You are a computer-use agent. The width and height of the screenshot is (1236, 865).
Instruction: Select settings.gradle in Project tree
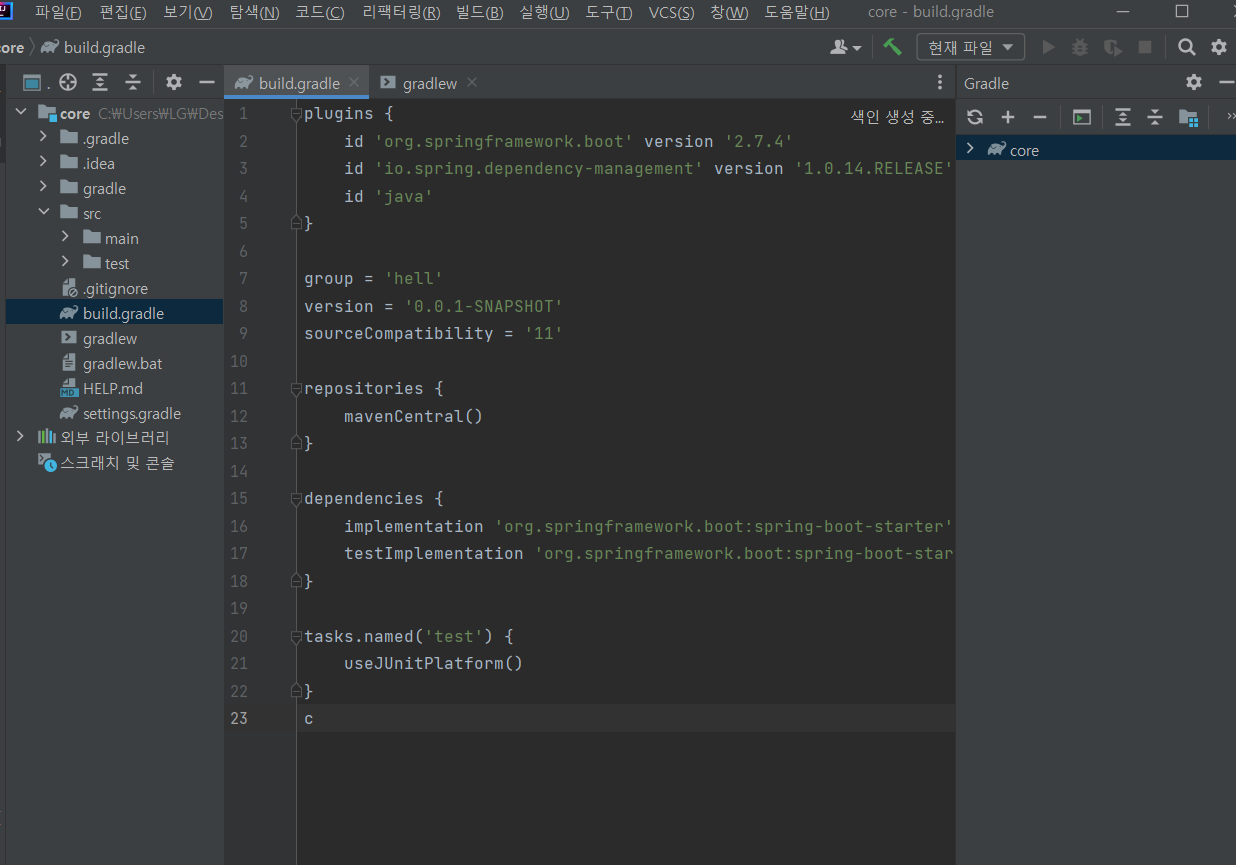pyautogui.click(x=132, y=413)
